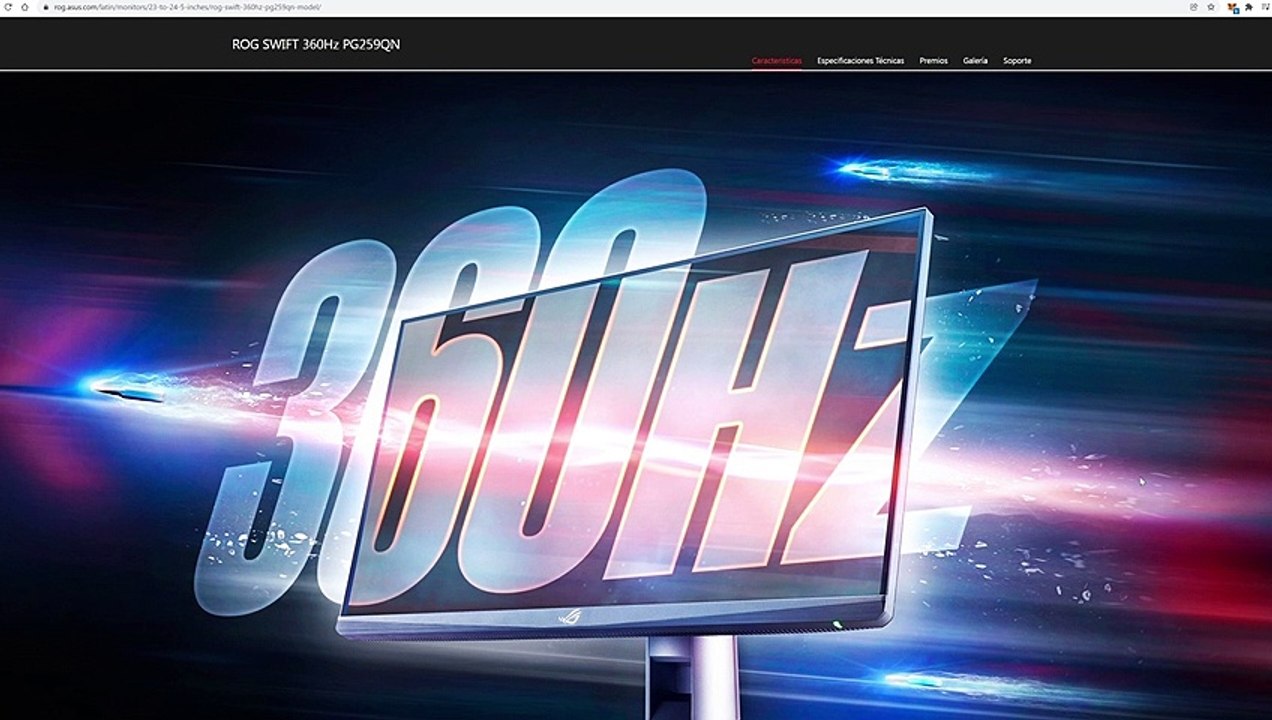The image size is (1272, 720).
Task: View site info via the padlock icon
Action: [45, 7]
